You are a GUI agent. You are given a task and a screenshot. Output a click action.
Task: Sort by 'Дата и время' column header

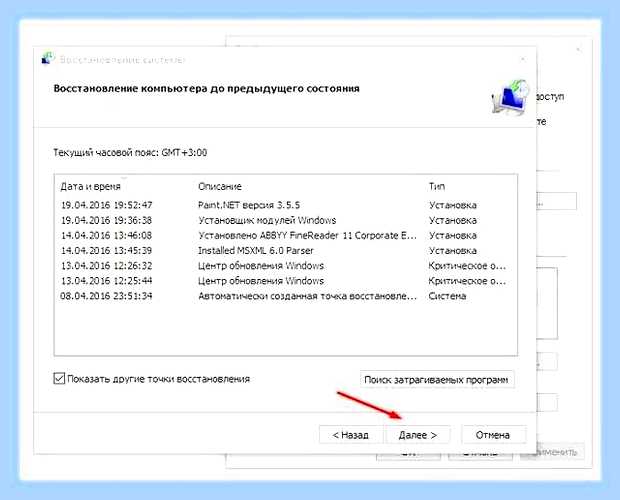click(91, 187)
